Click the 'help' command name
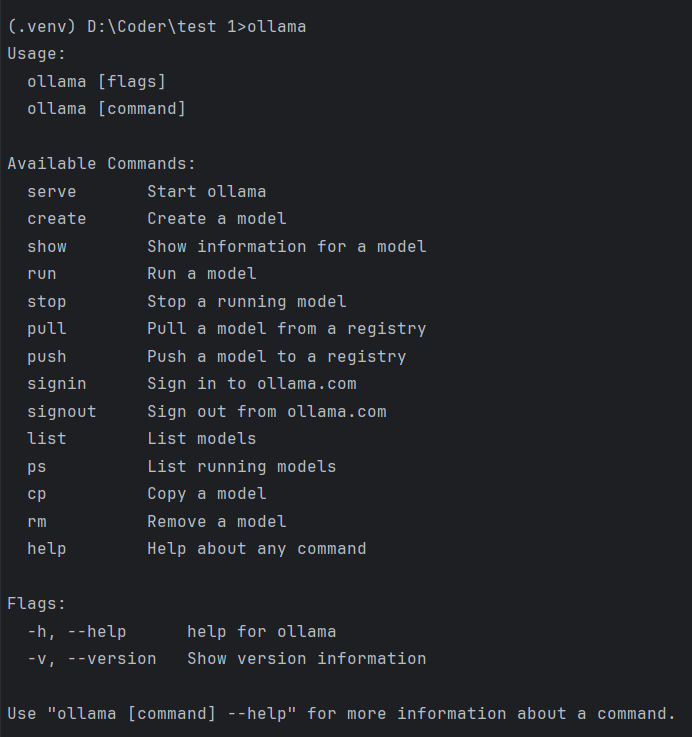The width and height of the screenshot is (692, 737). click(x=47, y=548)
